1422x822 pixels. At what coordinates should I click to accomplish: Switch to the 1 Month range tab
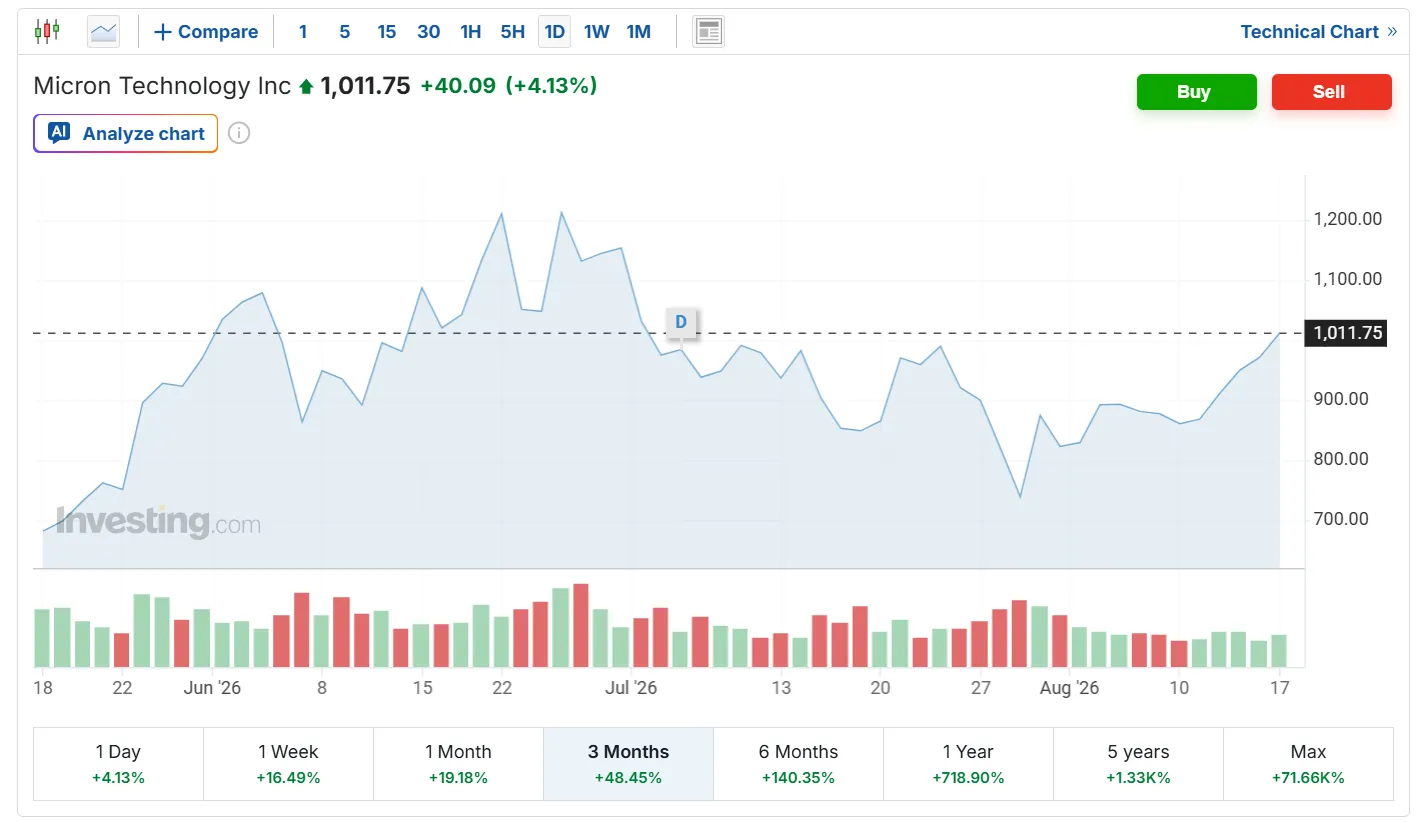[458, 764]
